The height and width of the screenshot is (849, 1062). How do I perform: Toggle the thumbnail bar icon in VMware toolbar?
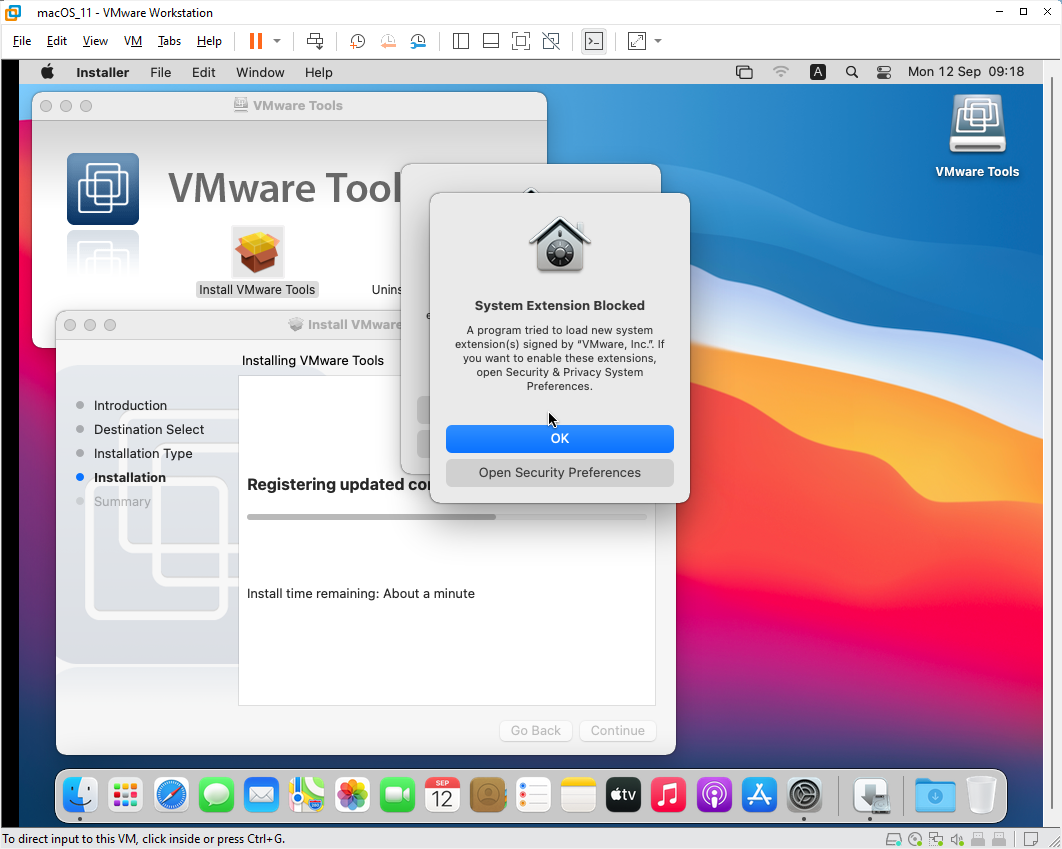[491, 41]
